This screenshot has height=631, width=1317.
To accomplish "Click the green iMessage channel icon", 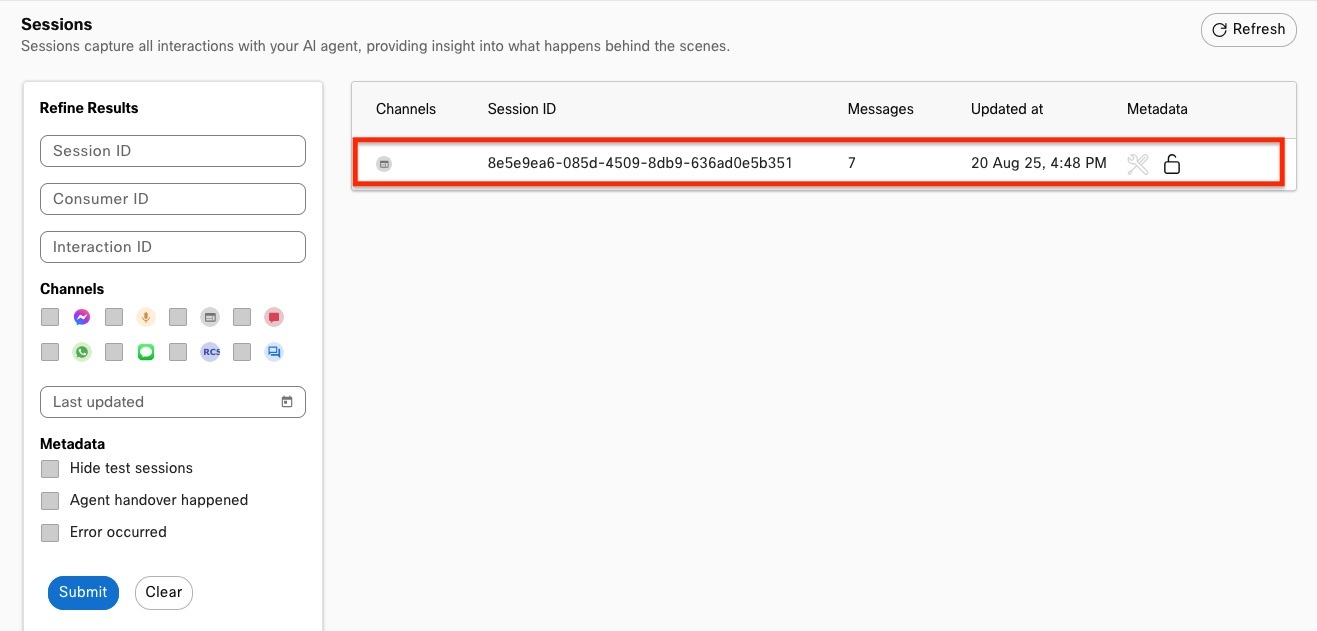I will [146, 352].
